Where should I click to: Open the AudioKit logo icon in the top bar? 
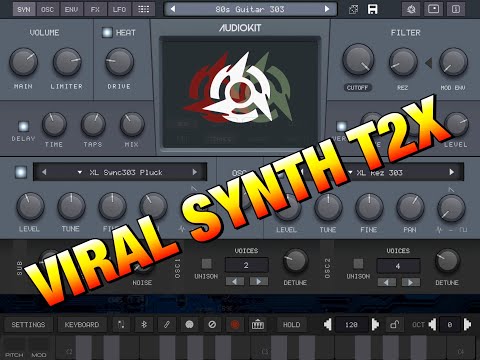pyautogui.click(x=411, y=9)
